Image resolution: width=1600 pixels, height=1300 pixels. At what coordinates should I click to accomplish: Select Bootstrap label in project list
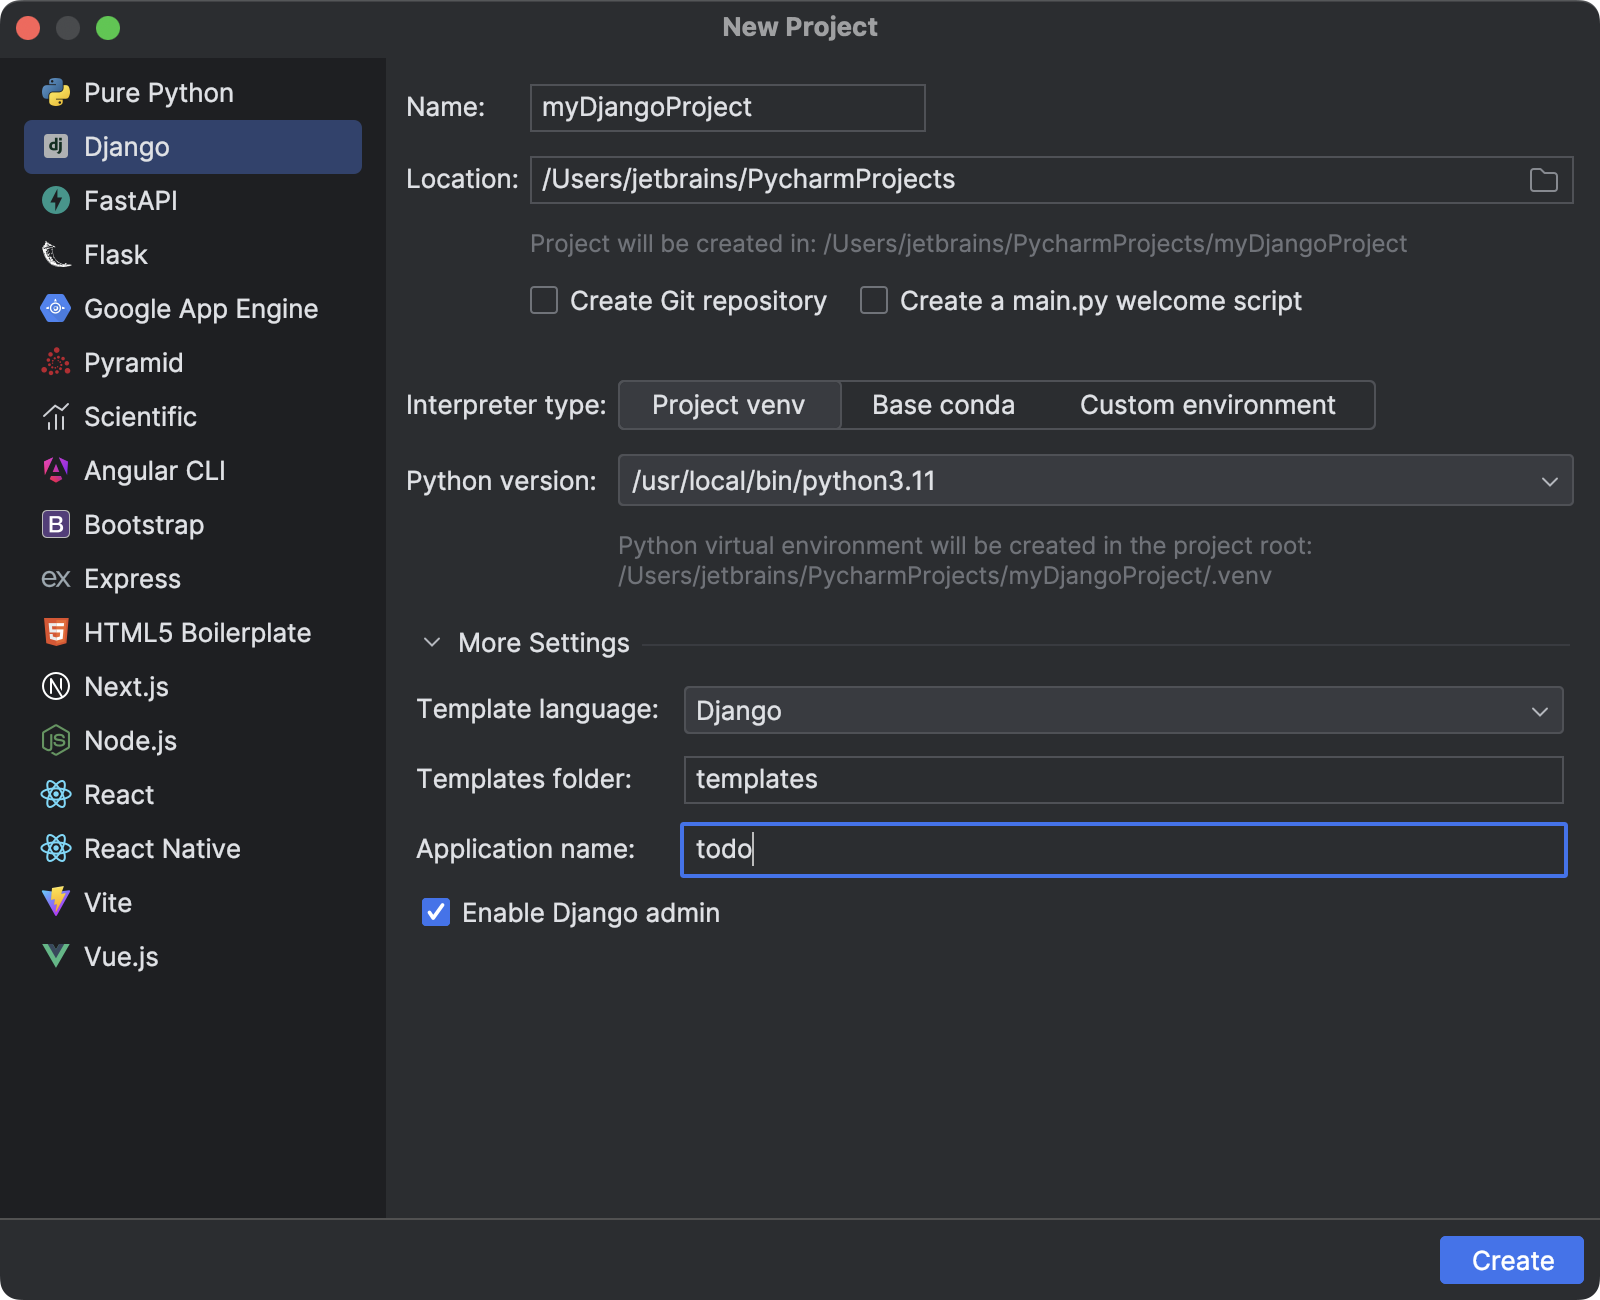tap(144, 525)
